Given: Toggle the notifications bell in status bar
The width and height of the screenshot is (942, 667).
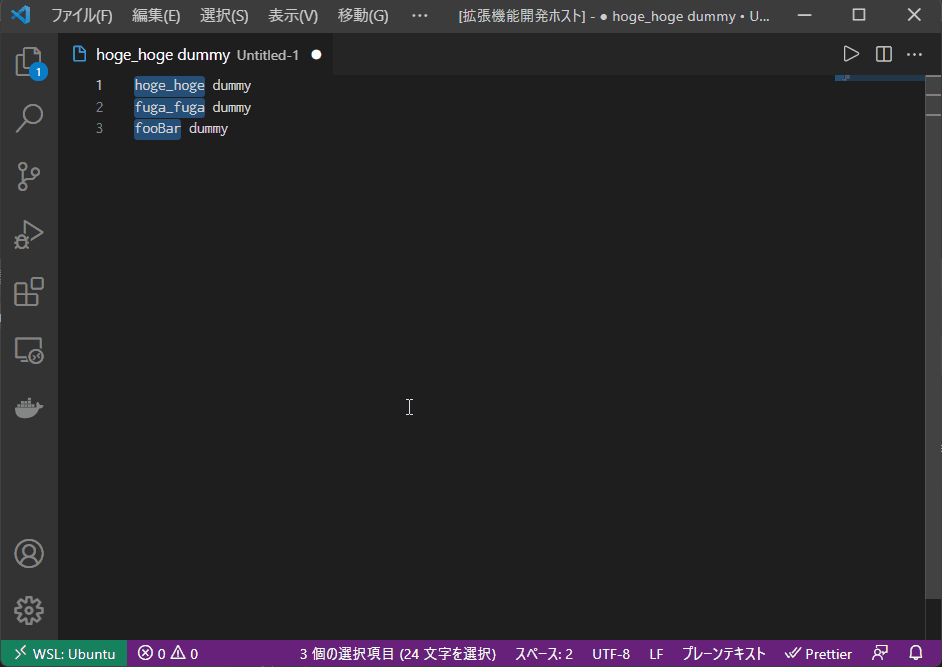Looking at the screenshot, I should click(915, 654).
